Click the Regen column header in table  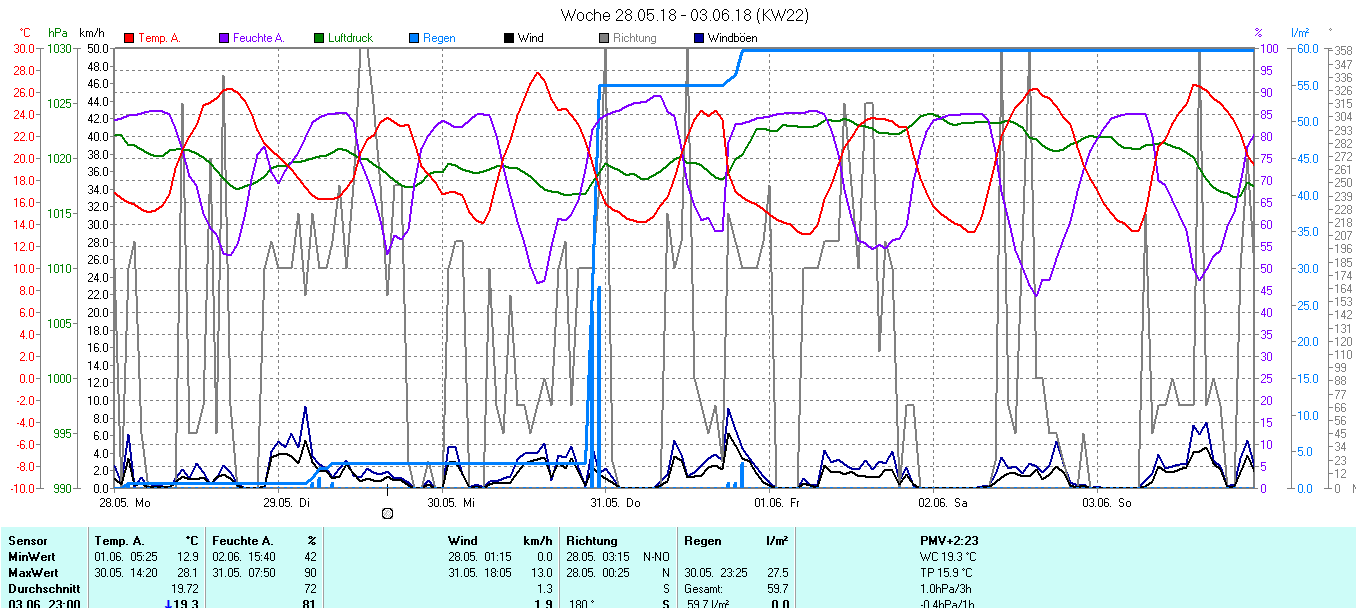702,541
